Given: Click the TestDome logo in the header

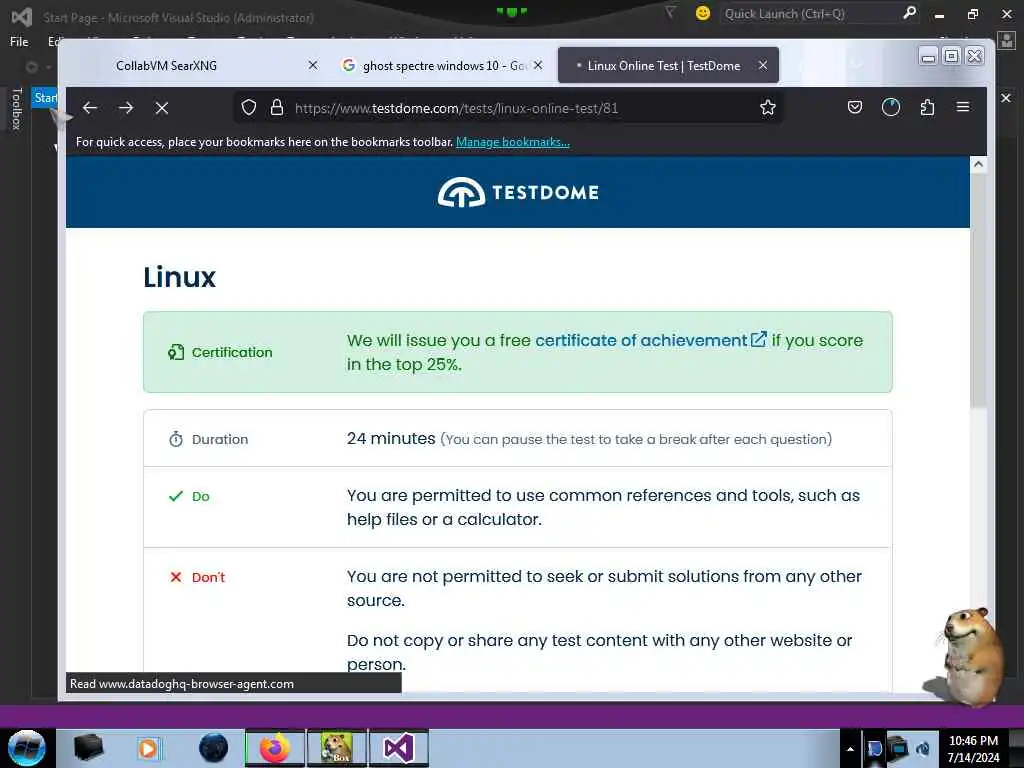Looking at the screenshot, I should click(x=518, y=192).
